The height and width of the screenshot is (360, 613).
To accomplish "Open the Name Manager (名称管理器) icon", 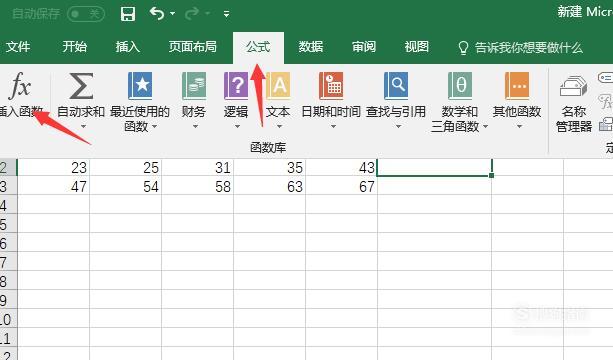I will pyautogui.click(x=574, y=86).
